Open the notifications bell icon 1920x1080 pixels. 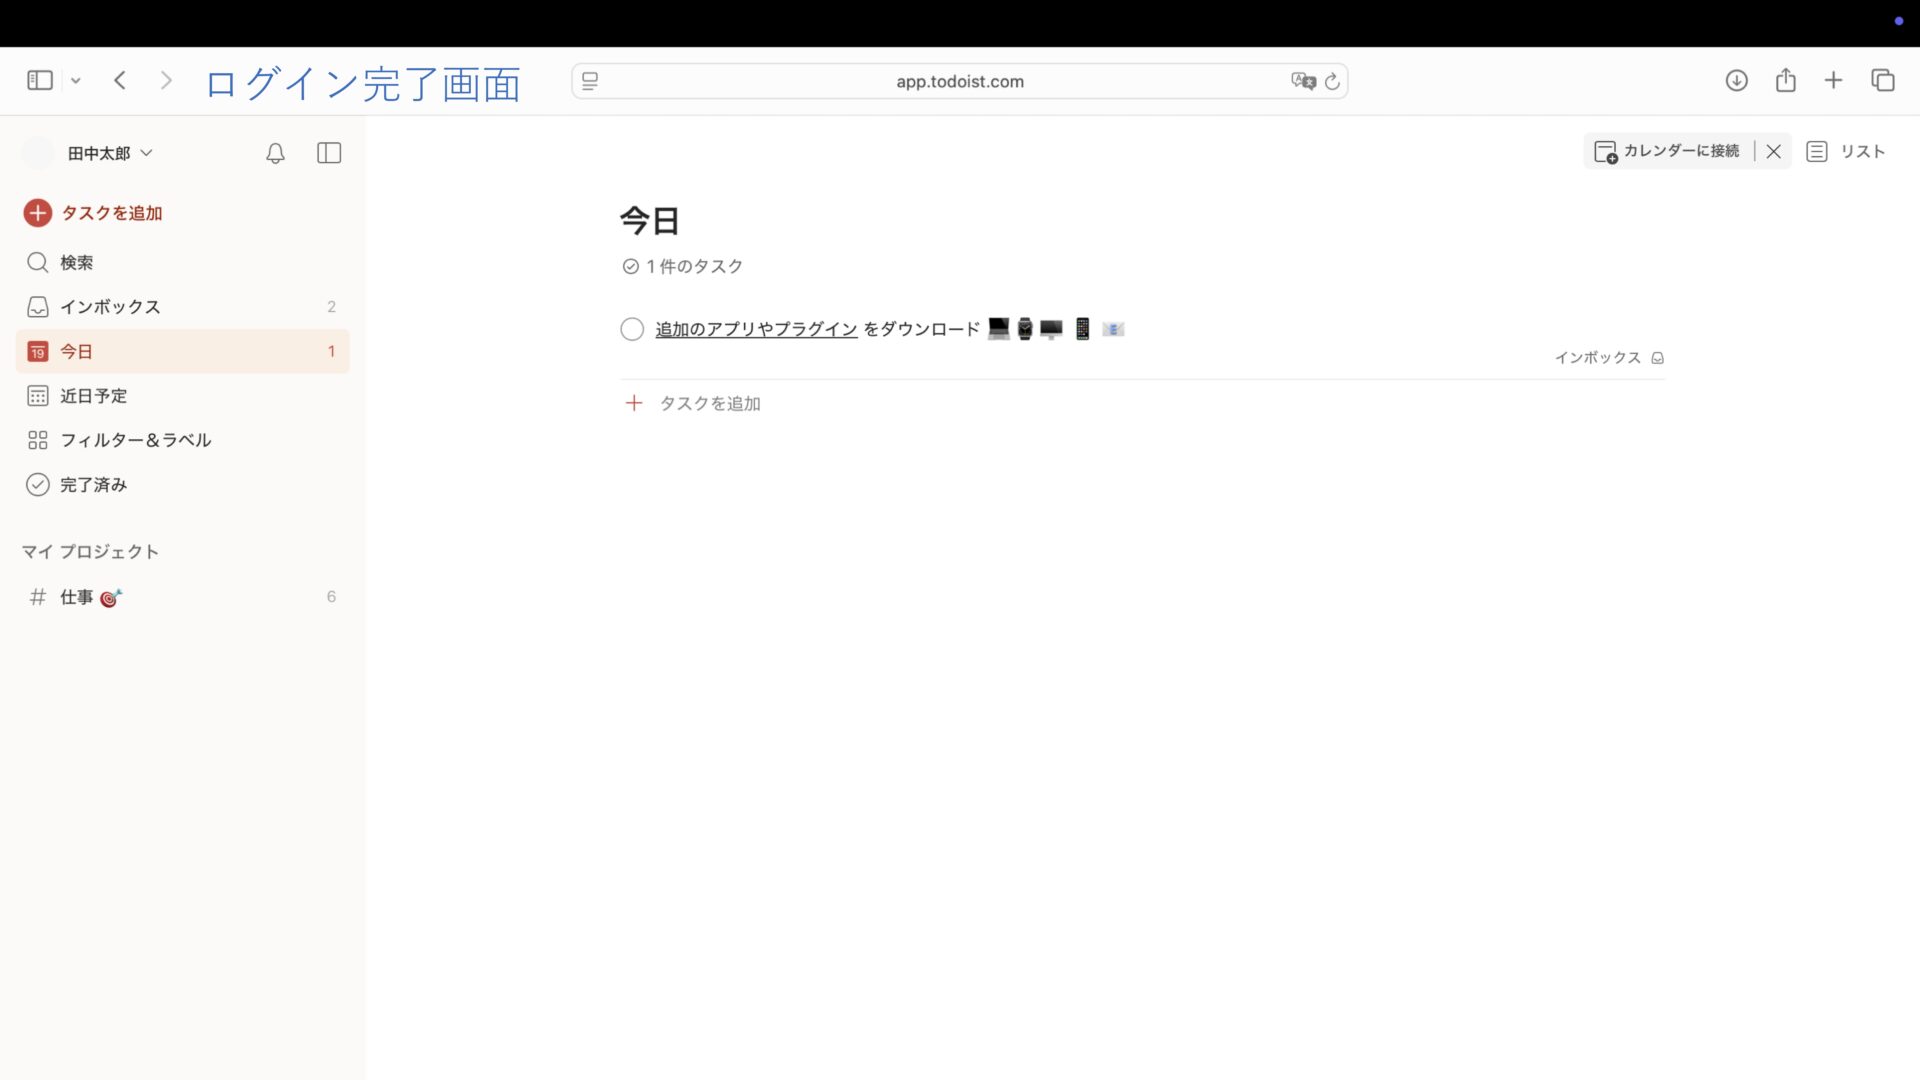pos(274,153)
